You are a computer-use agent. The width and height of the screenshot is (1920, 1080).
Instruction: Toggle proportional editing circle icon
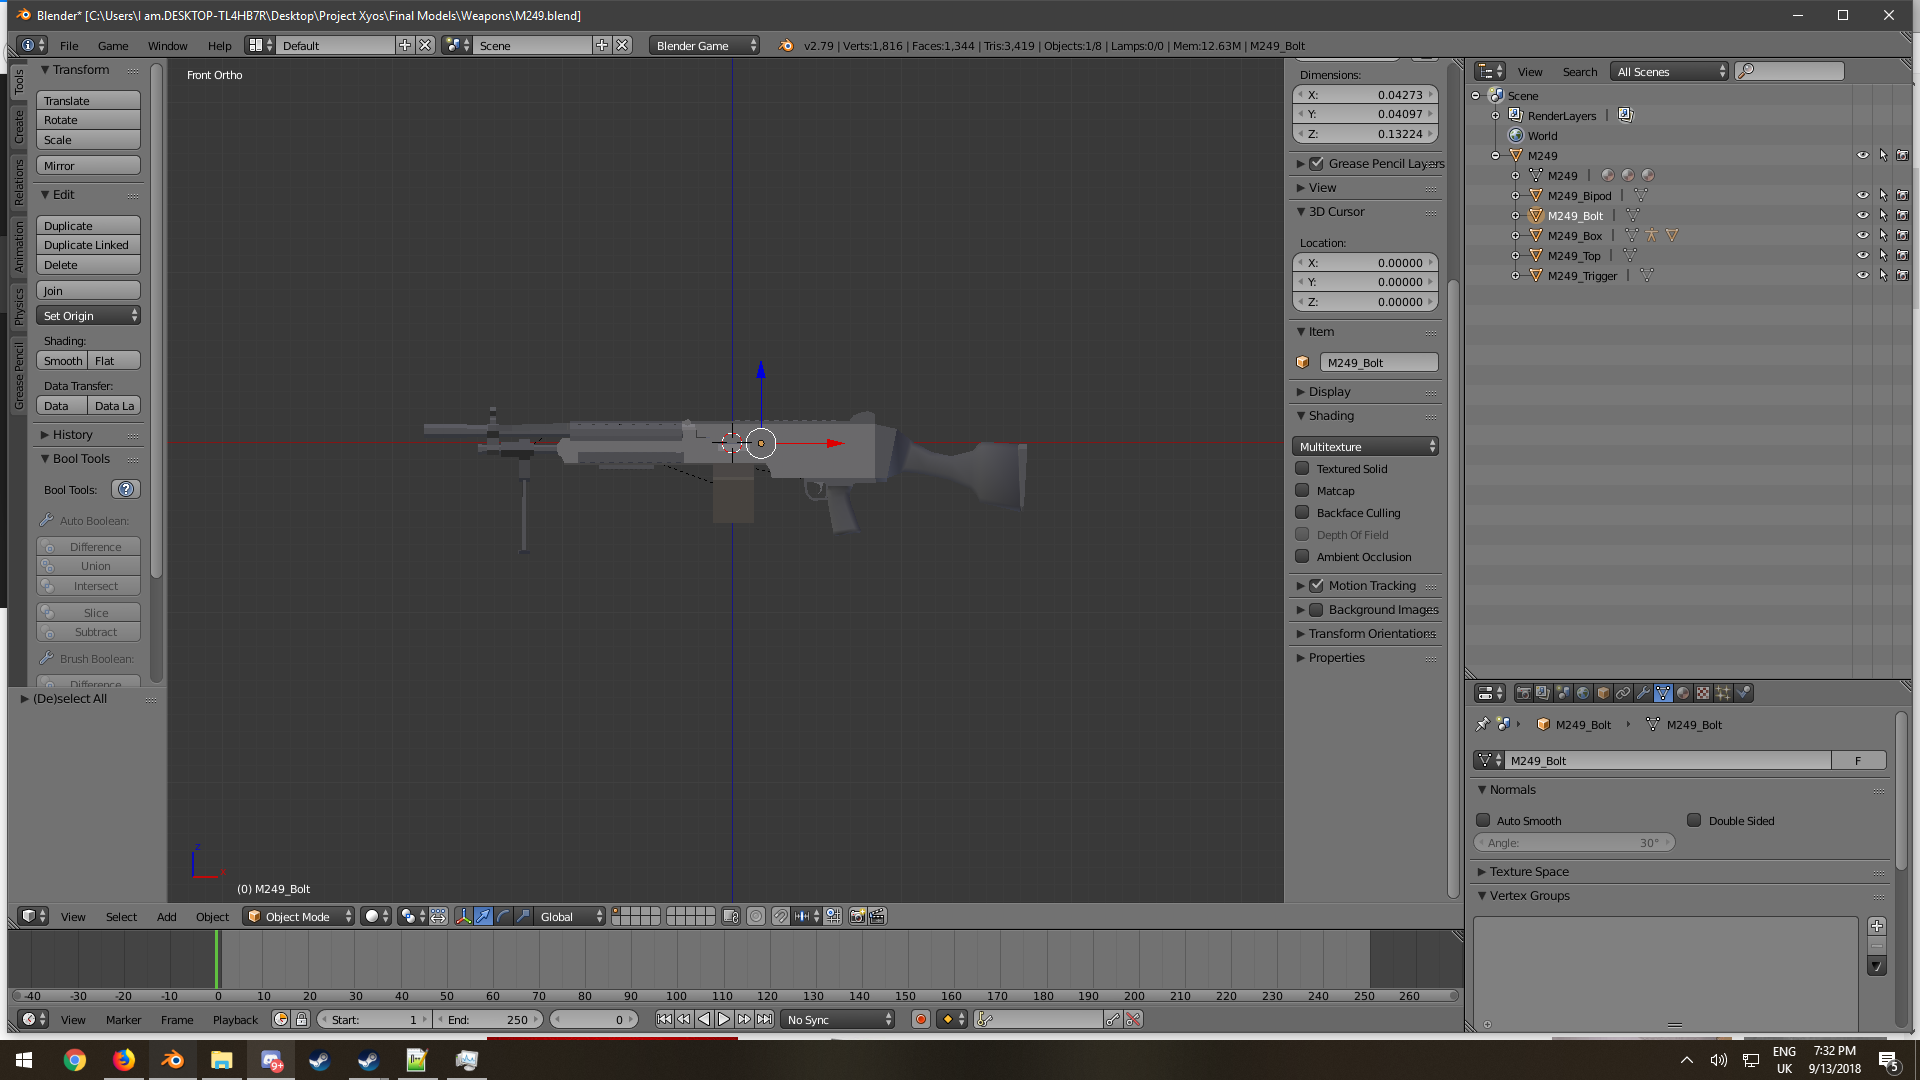tap(756, 916)
